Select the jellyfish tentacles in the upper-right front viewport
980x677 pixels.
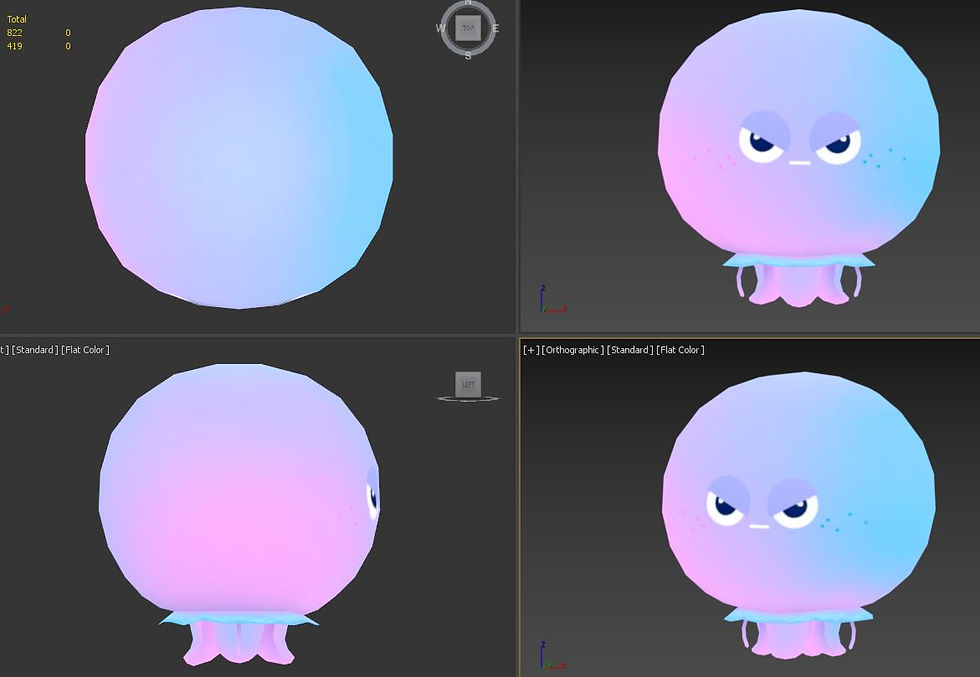(797, 281)
